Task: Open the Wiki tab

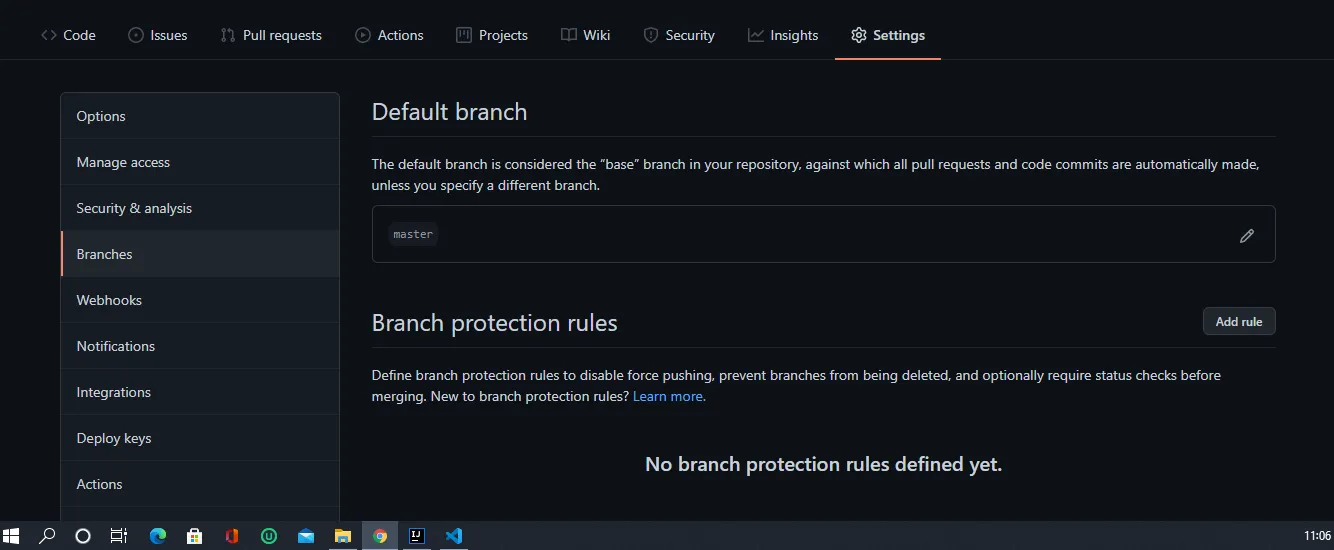Action: 585,35
